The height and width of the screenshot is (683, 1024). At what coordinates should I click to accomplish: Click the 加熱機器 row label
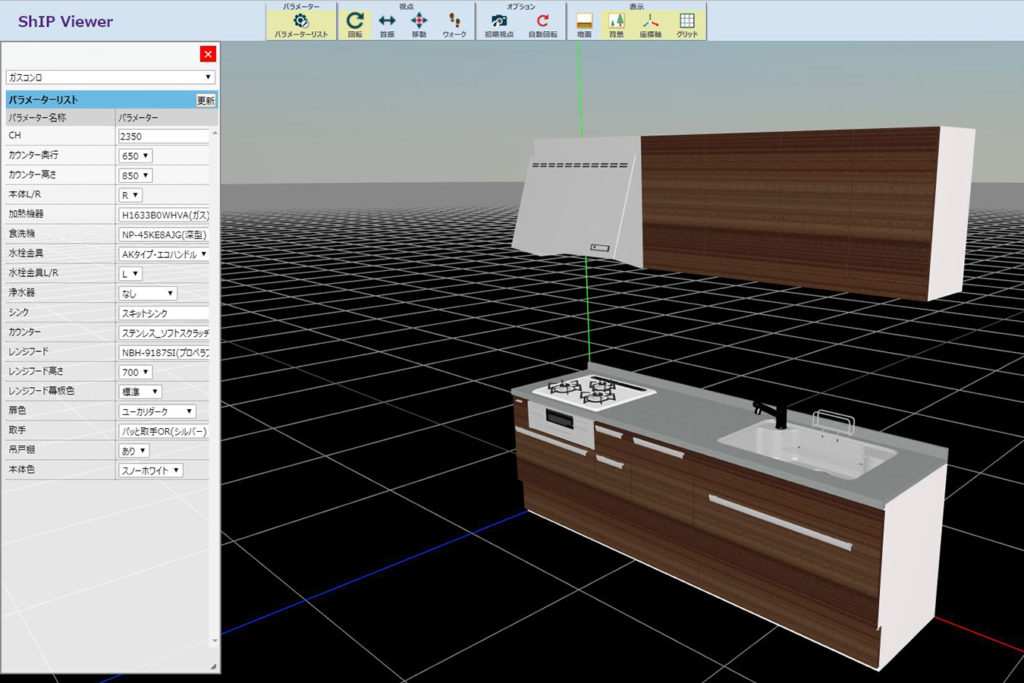point(25,214)
